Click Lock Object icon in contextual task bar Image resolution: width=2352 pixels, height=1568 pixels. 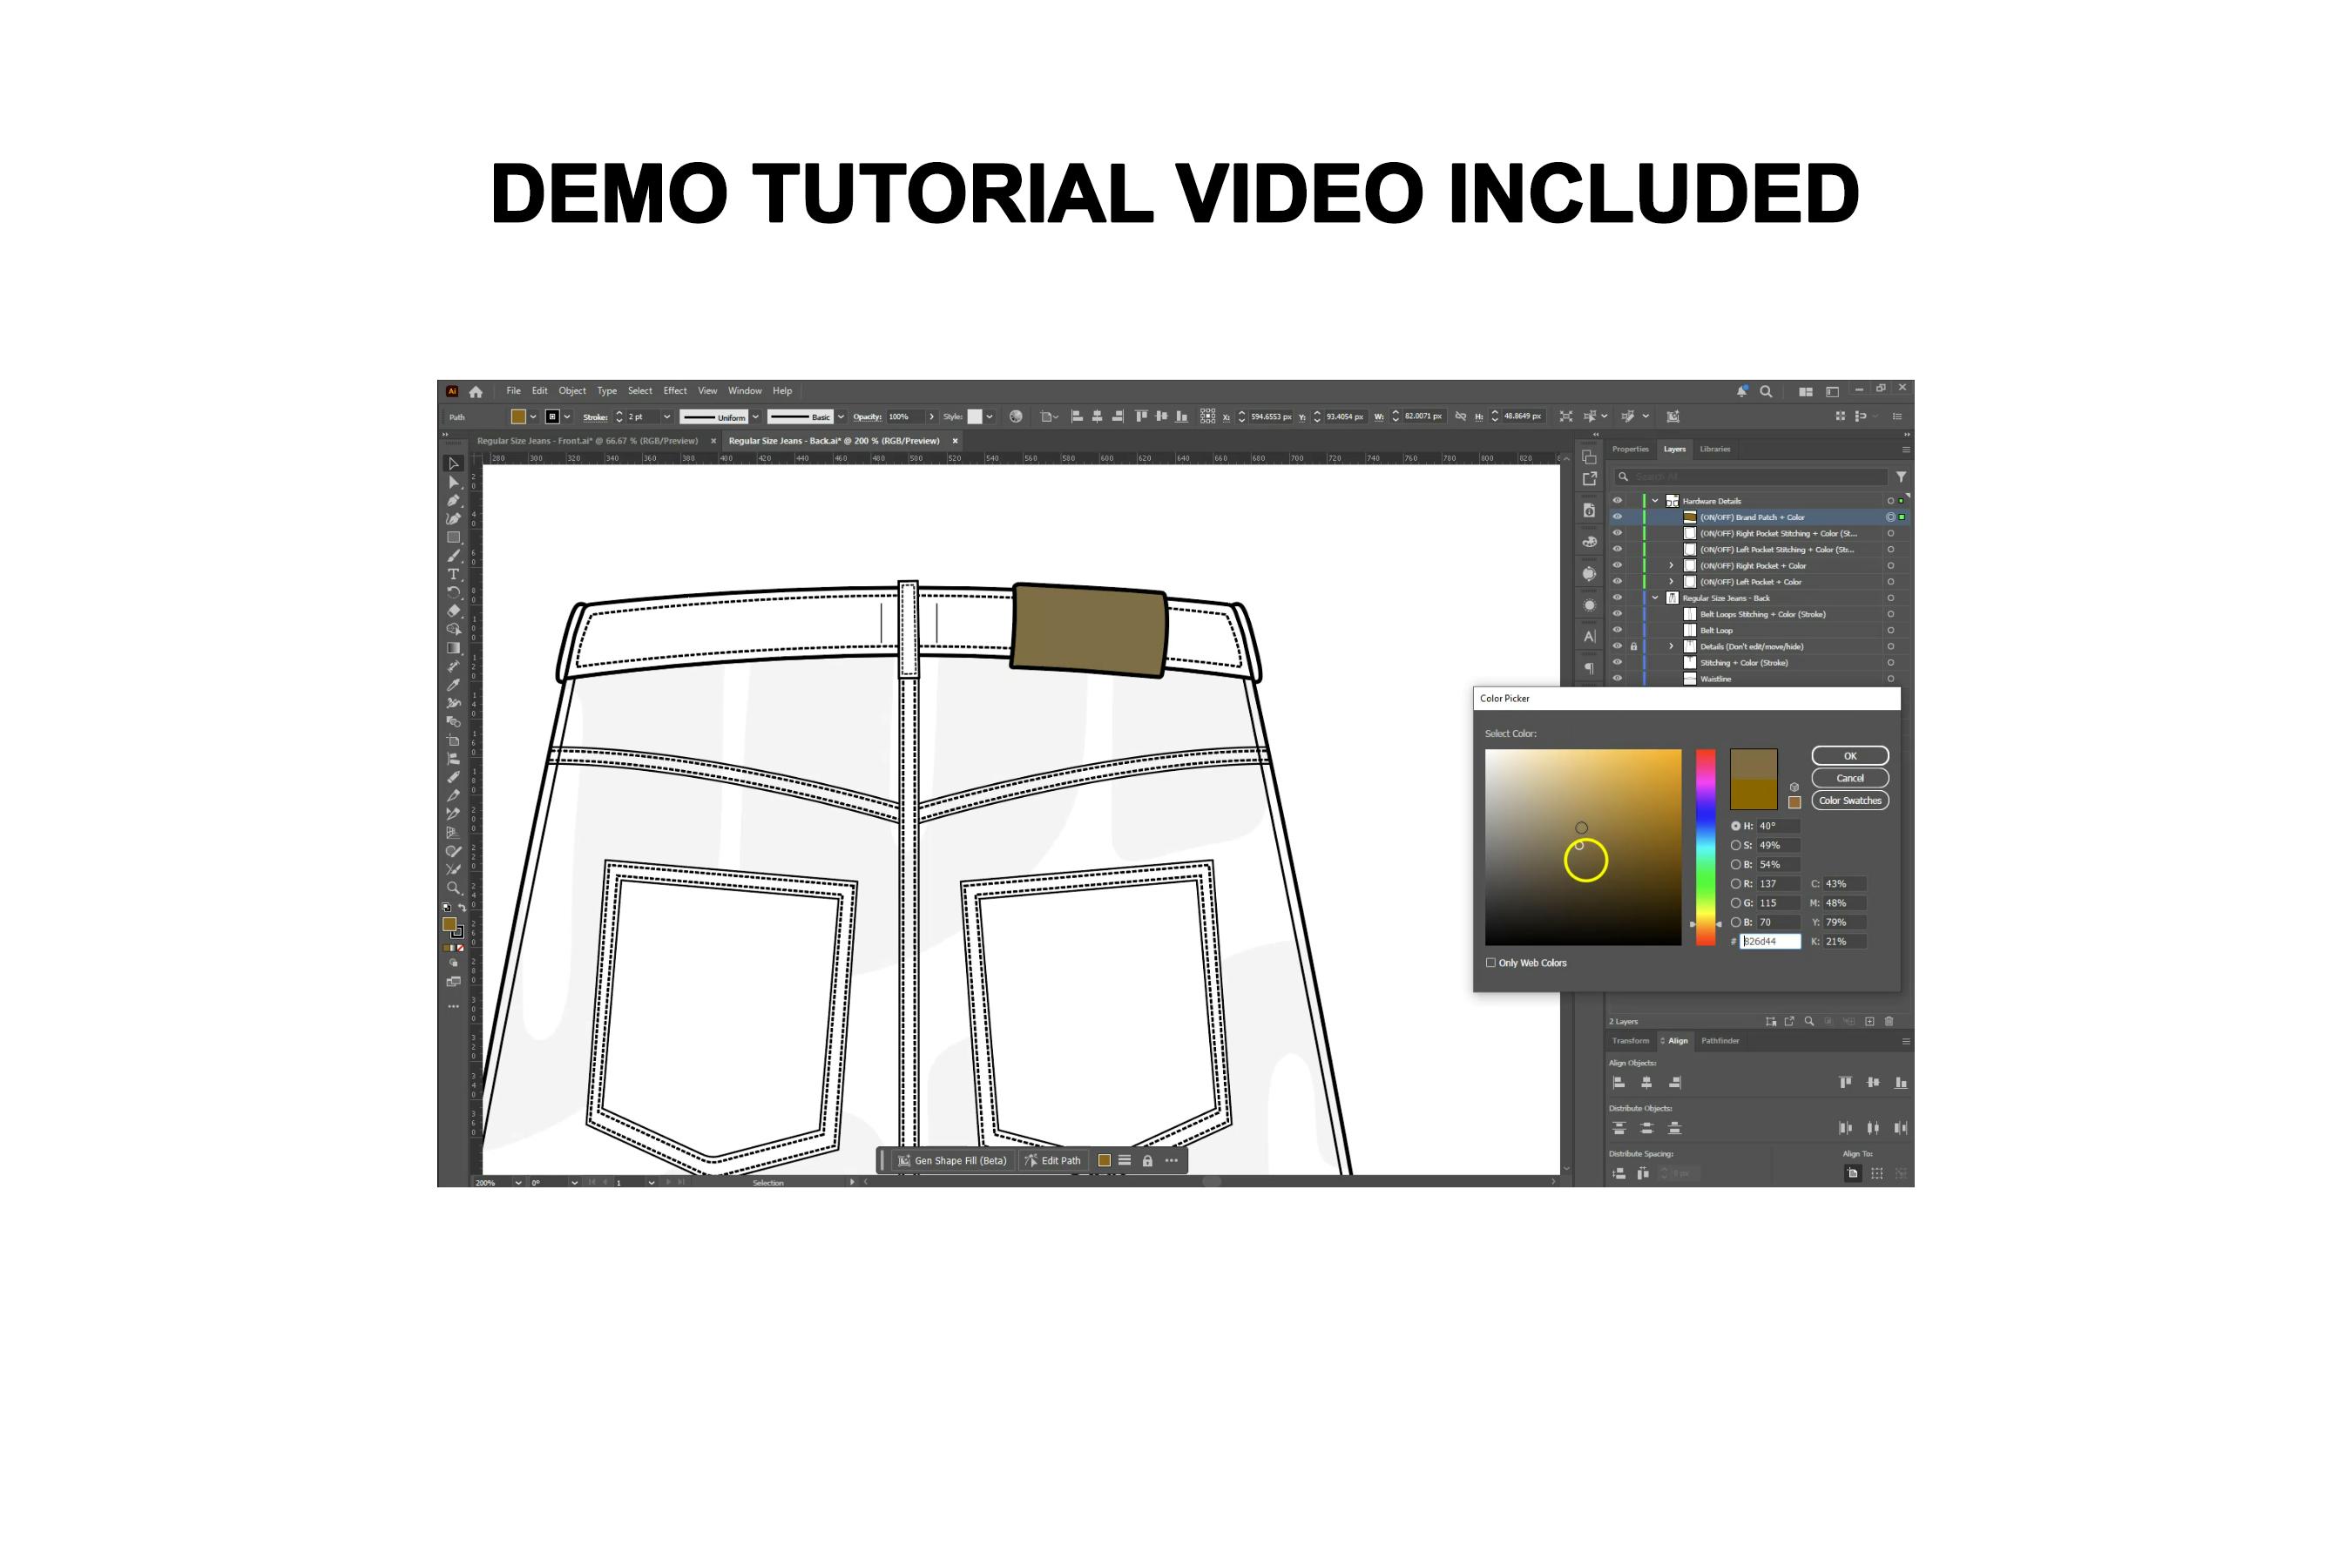coord(1148,1161)
